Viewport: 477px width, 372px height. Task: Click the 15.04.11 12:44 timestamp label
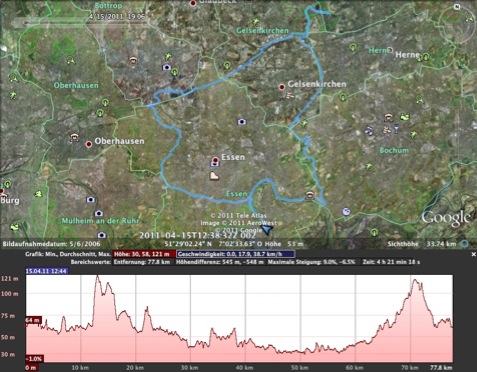tap(47, 271)
